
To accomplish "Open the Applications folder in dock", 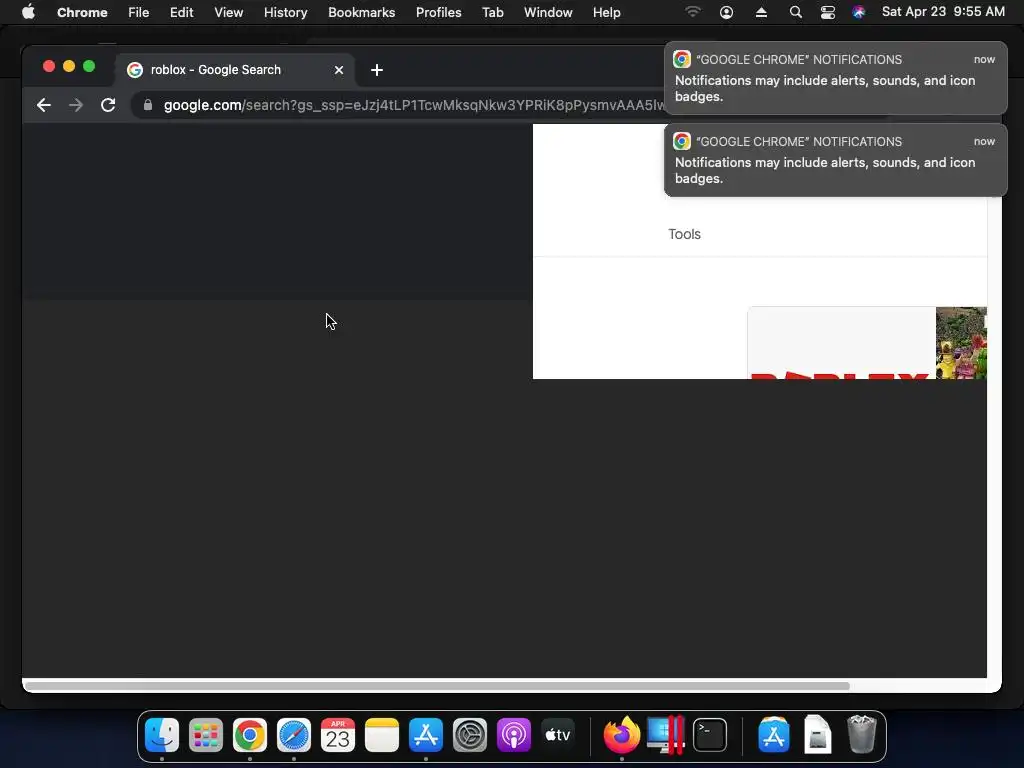I will coord(773,735).
